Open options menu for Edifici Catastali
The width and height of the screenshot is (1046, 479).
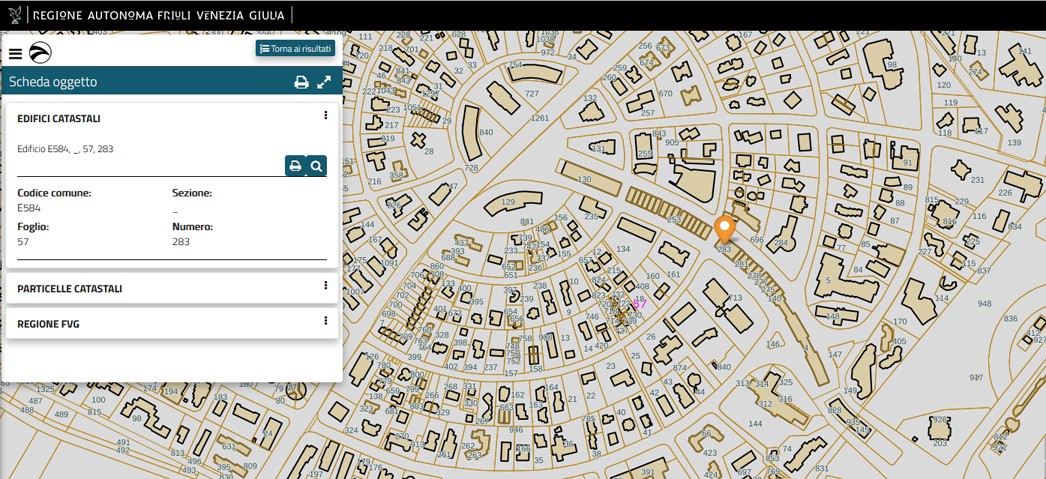pyautogui.click(x=326, y=116)
